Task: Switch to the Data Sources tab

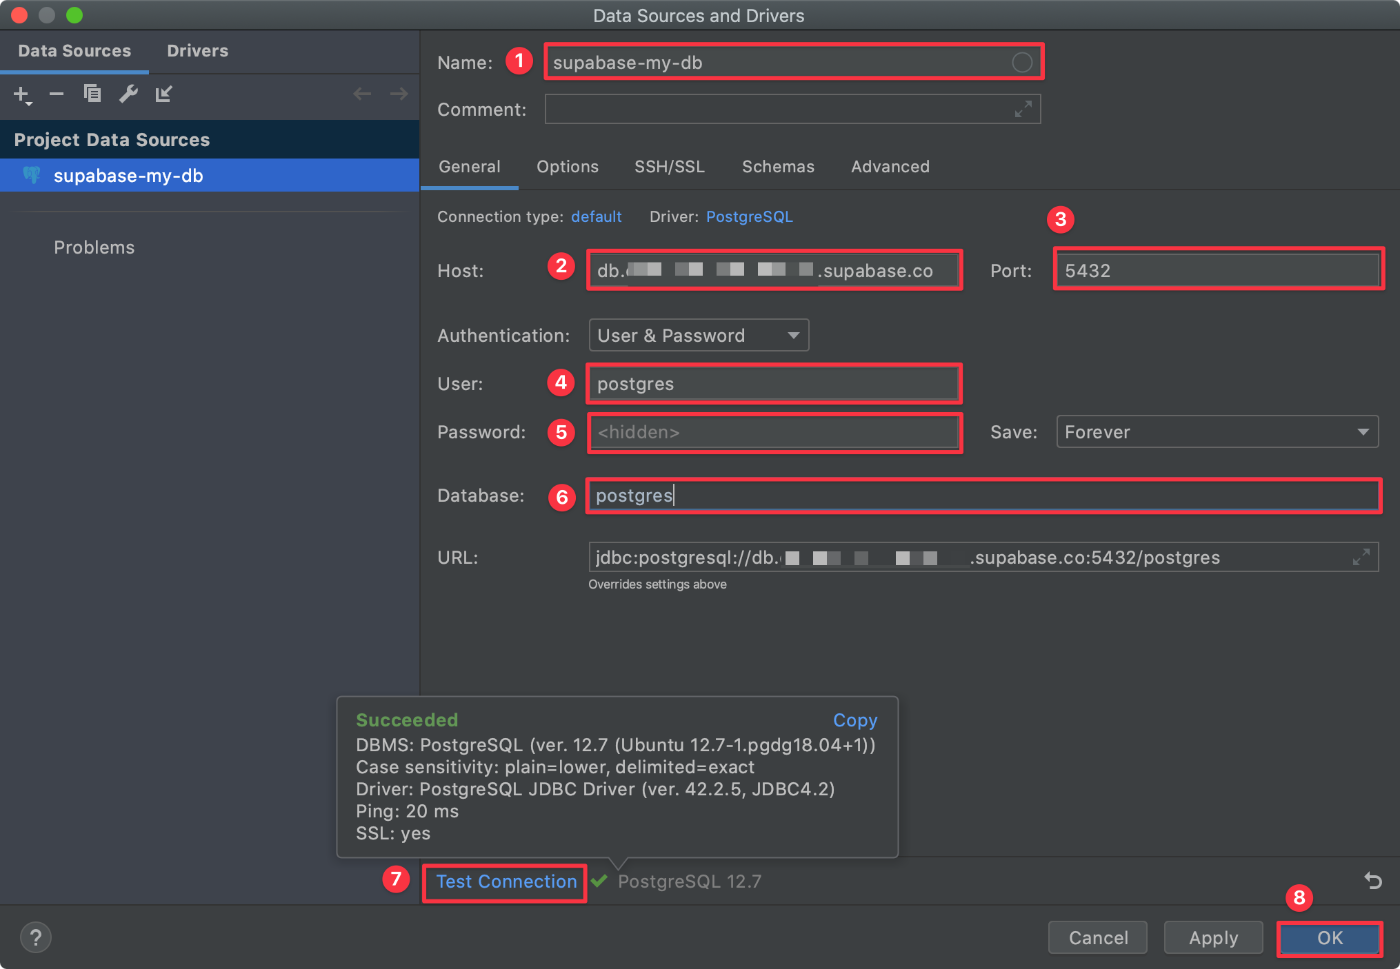Action: (74, 51)
